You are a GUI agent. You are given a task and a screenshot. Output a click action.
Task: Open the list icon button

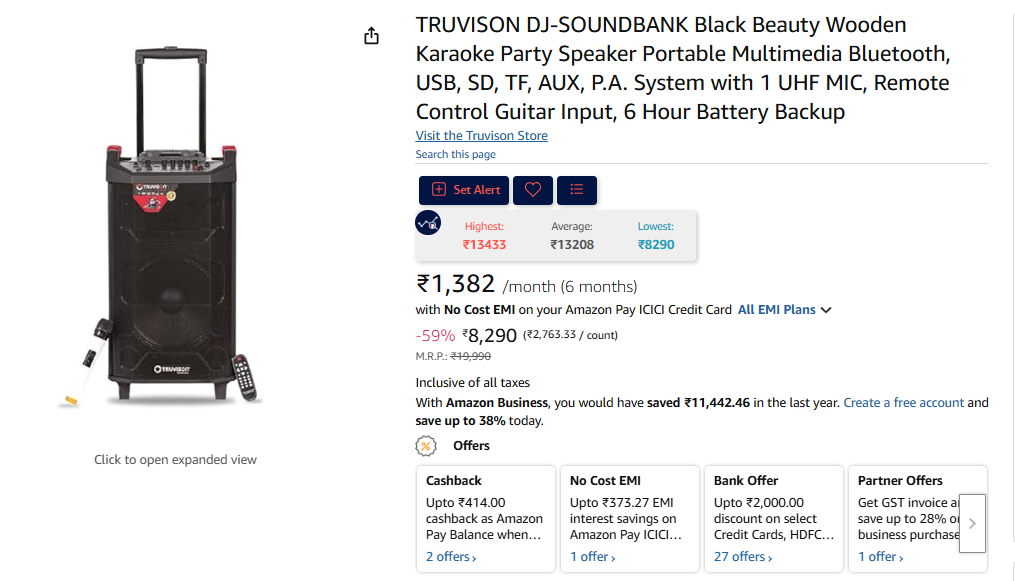(577, 190)
